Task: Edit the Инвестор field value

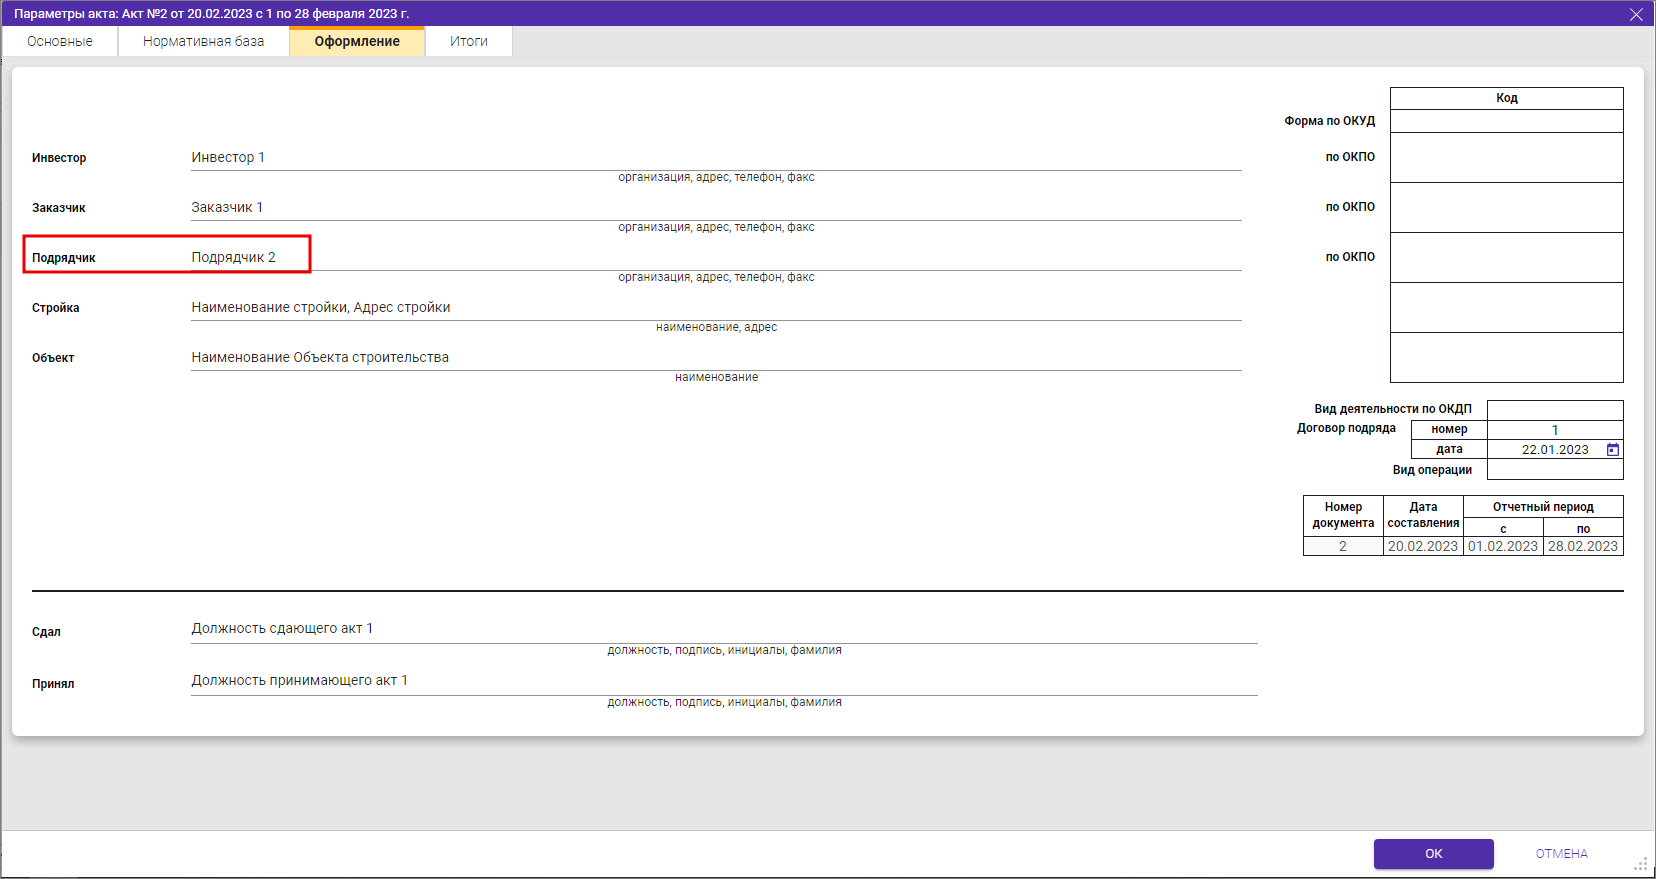Action: (x=715, y=158)
